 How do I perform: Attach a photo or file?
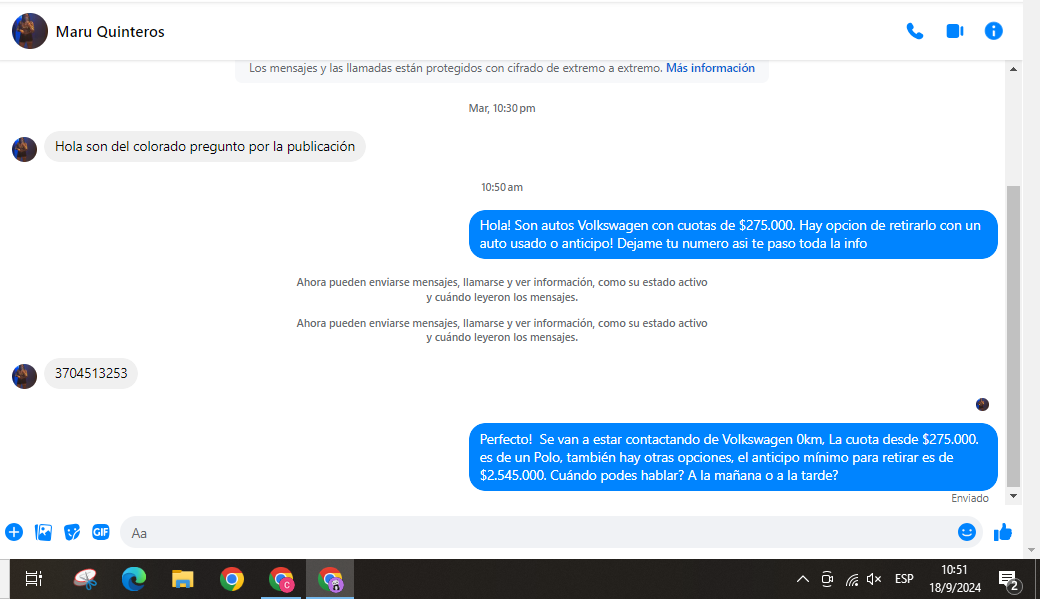(43, 532)
